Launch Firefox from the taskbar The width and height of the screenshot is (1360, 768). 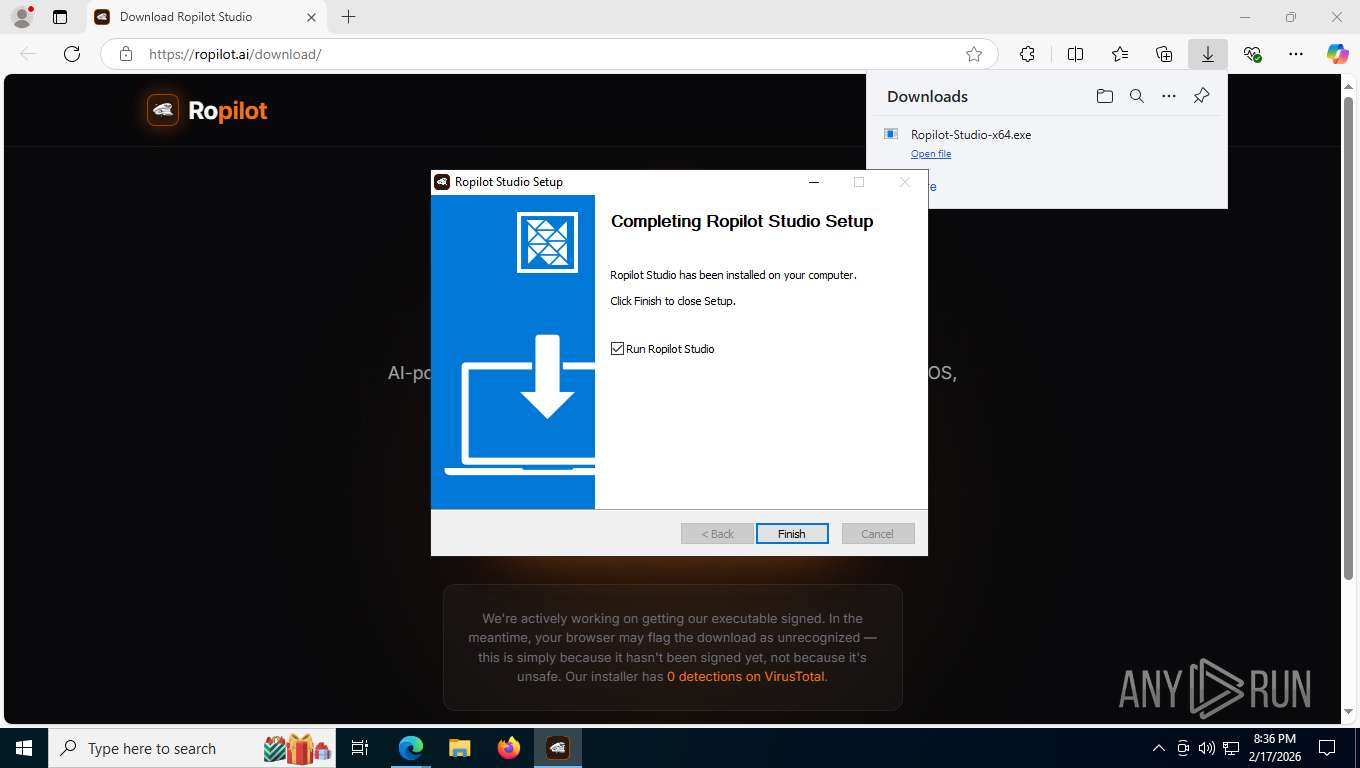508,748
